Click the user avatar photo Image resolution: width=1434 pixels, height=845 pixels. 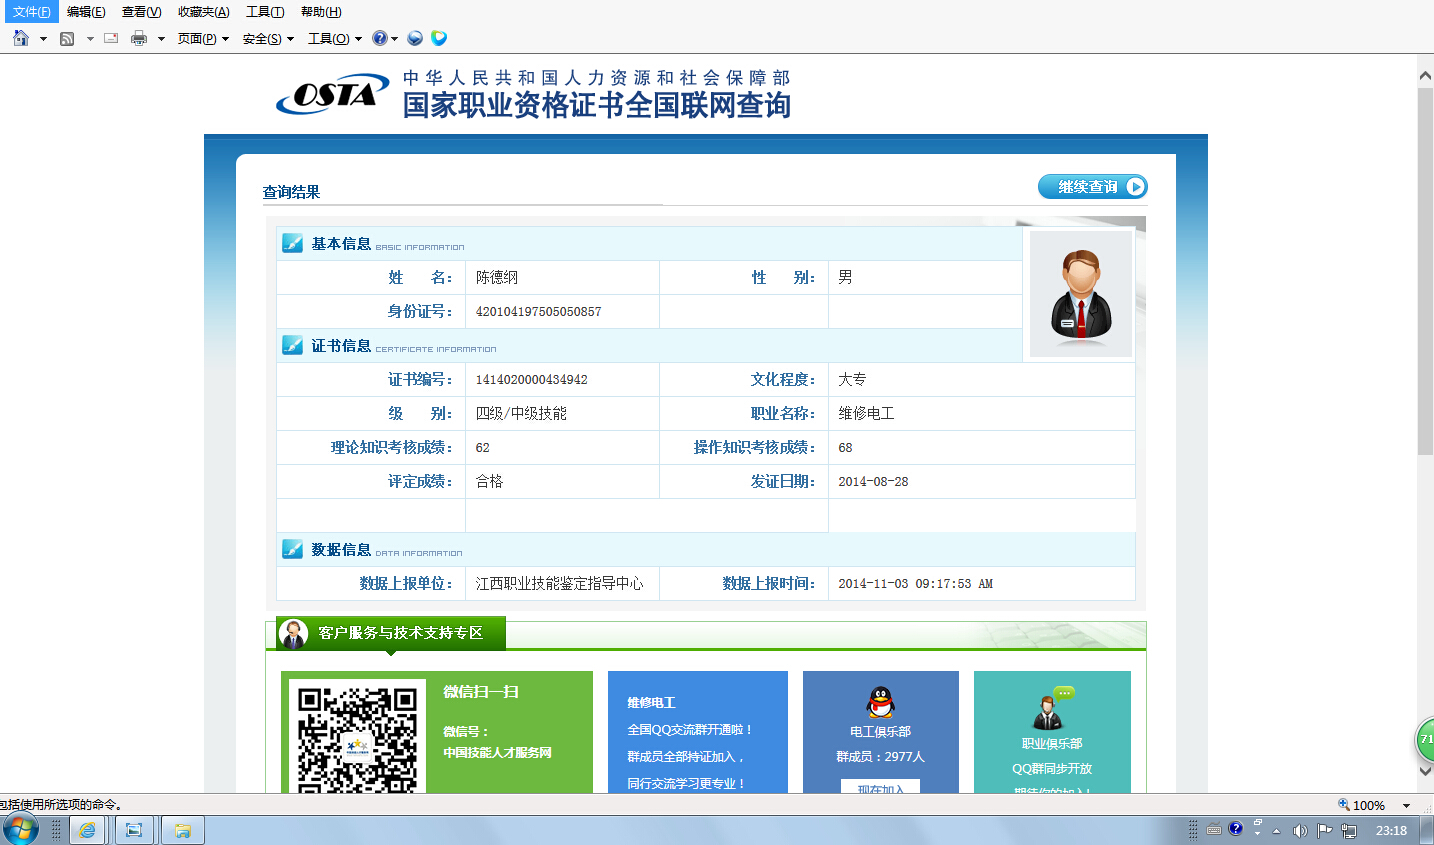[x=1080, y=294]
